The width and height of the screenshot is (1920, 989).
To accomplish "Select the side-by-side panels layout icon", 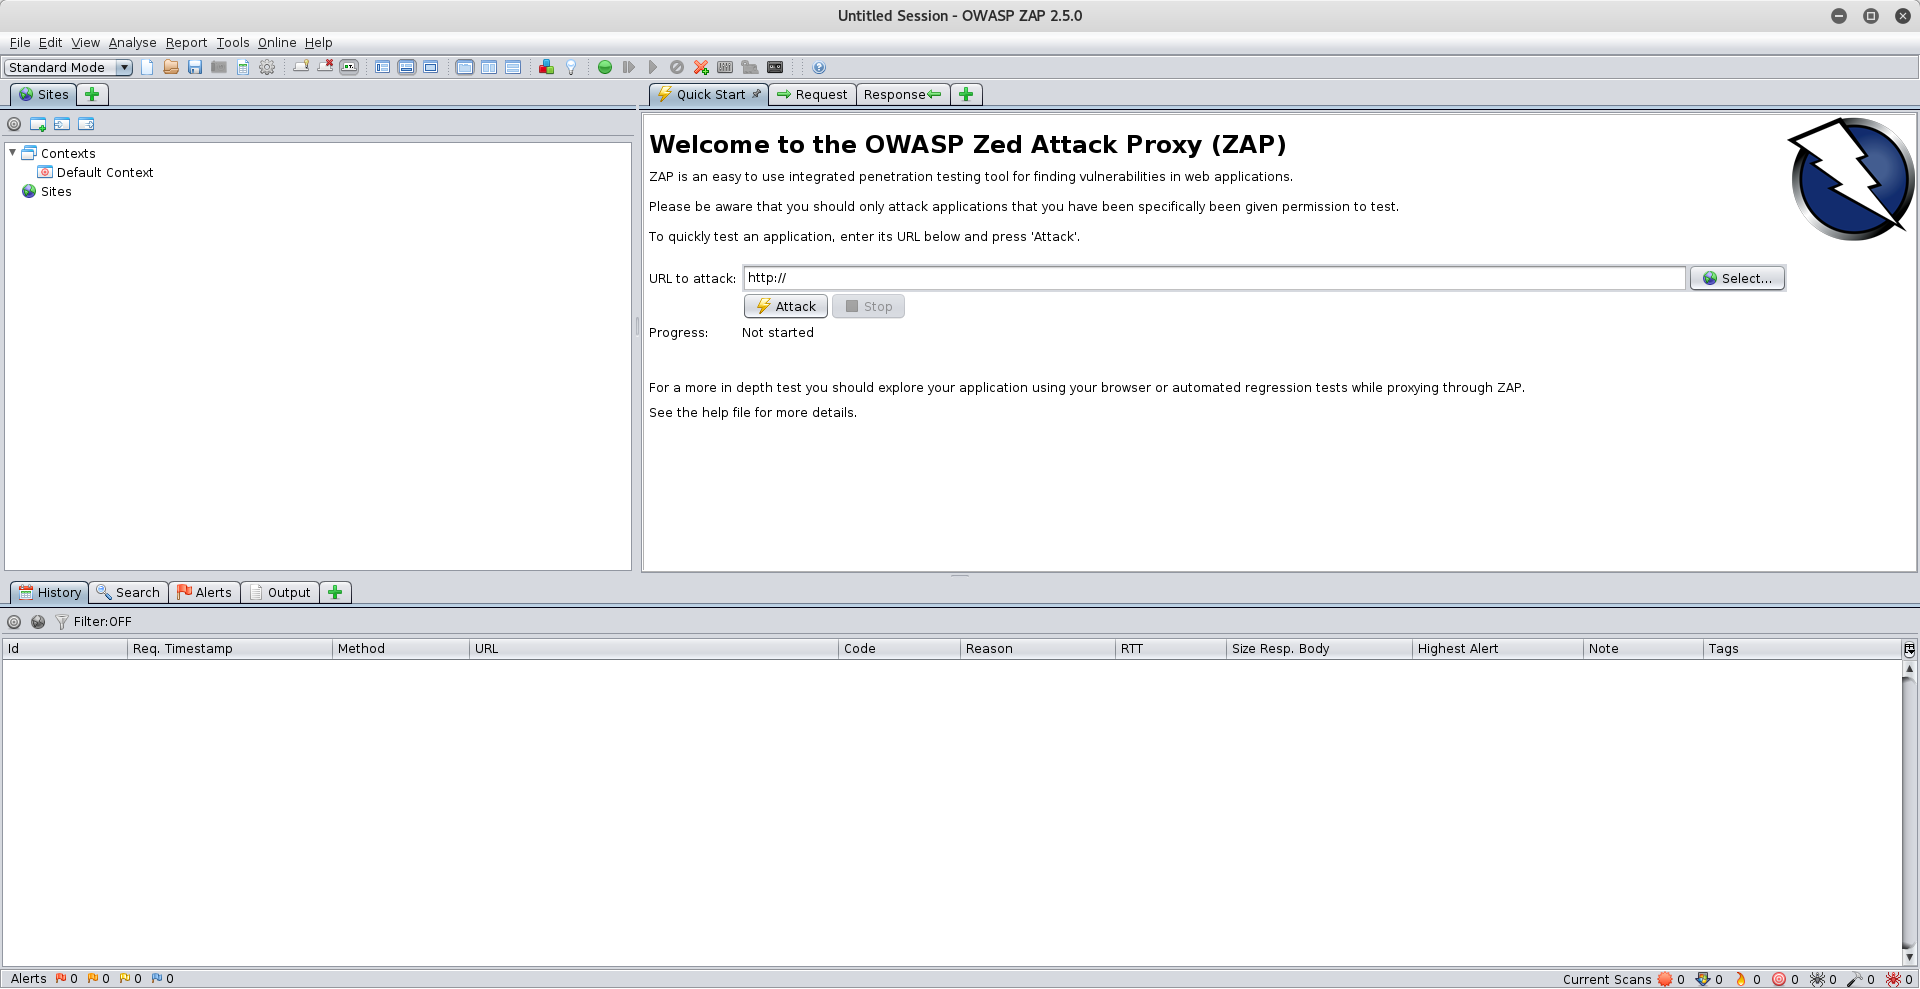I will [489, 67].
